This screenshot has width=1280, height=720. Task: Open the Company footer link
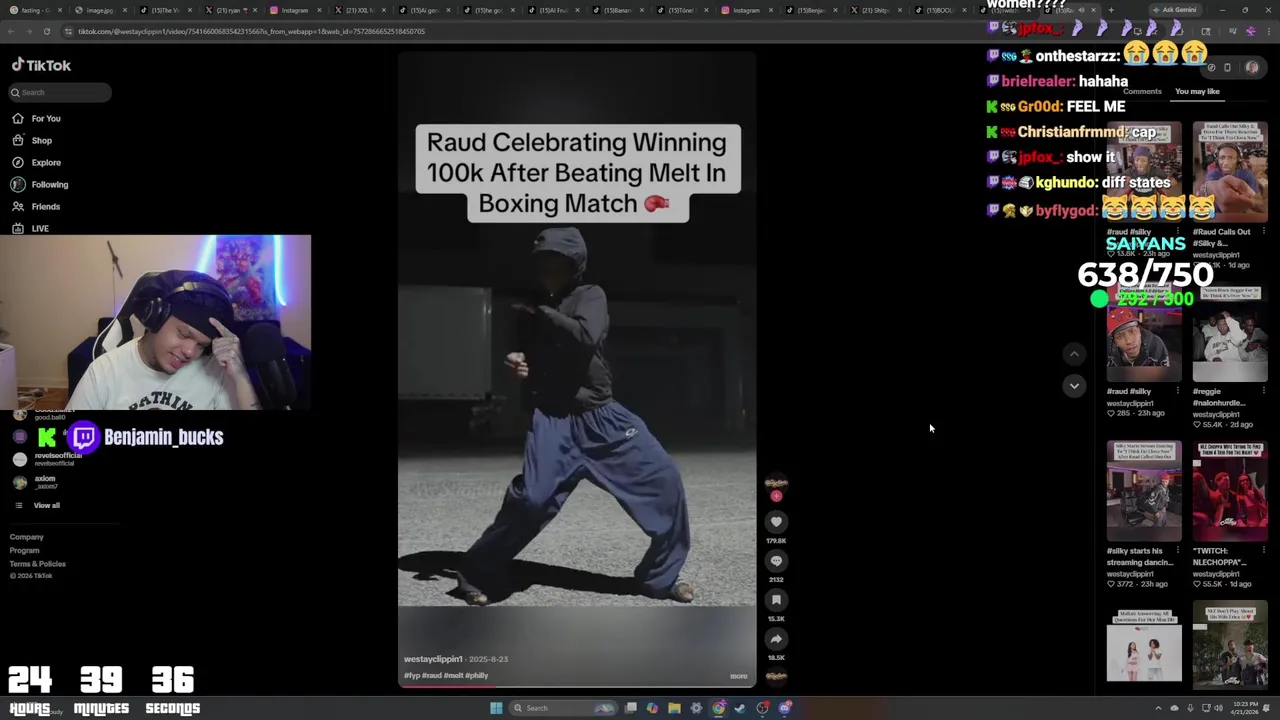coord(27,537)
